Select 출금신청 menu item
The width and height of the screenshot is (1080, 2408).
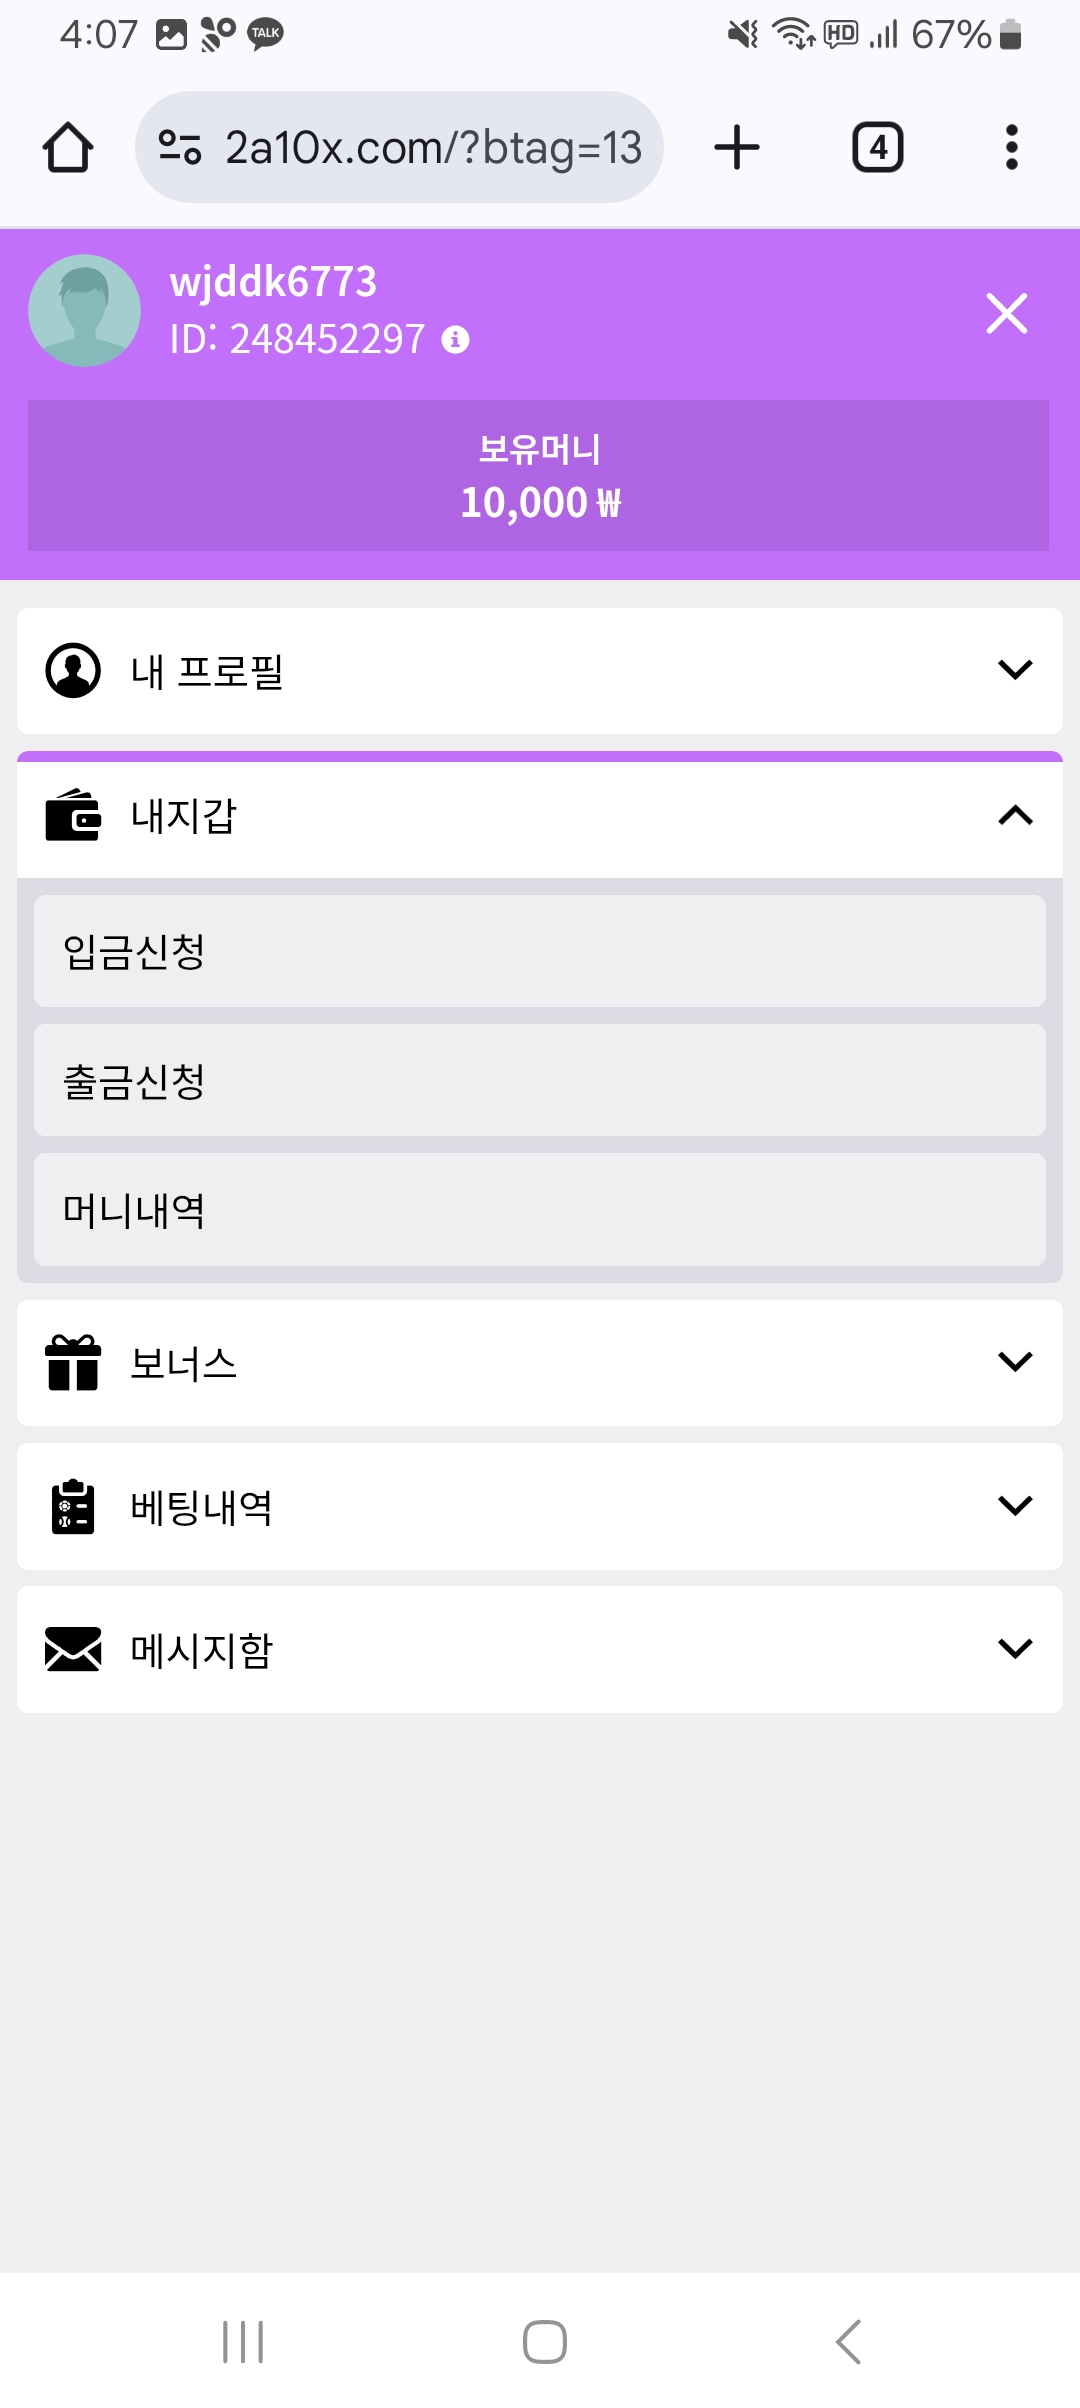(x=540, y=1081)
